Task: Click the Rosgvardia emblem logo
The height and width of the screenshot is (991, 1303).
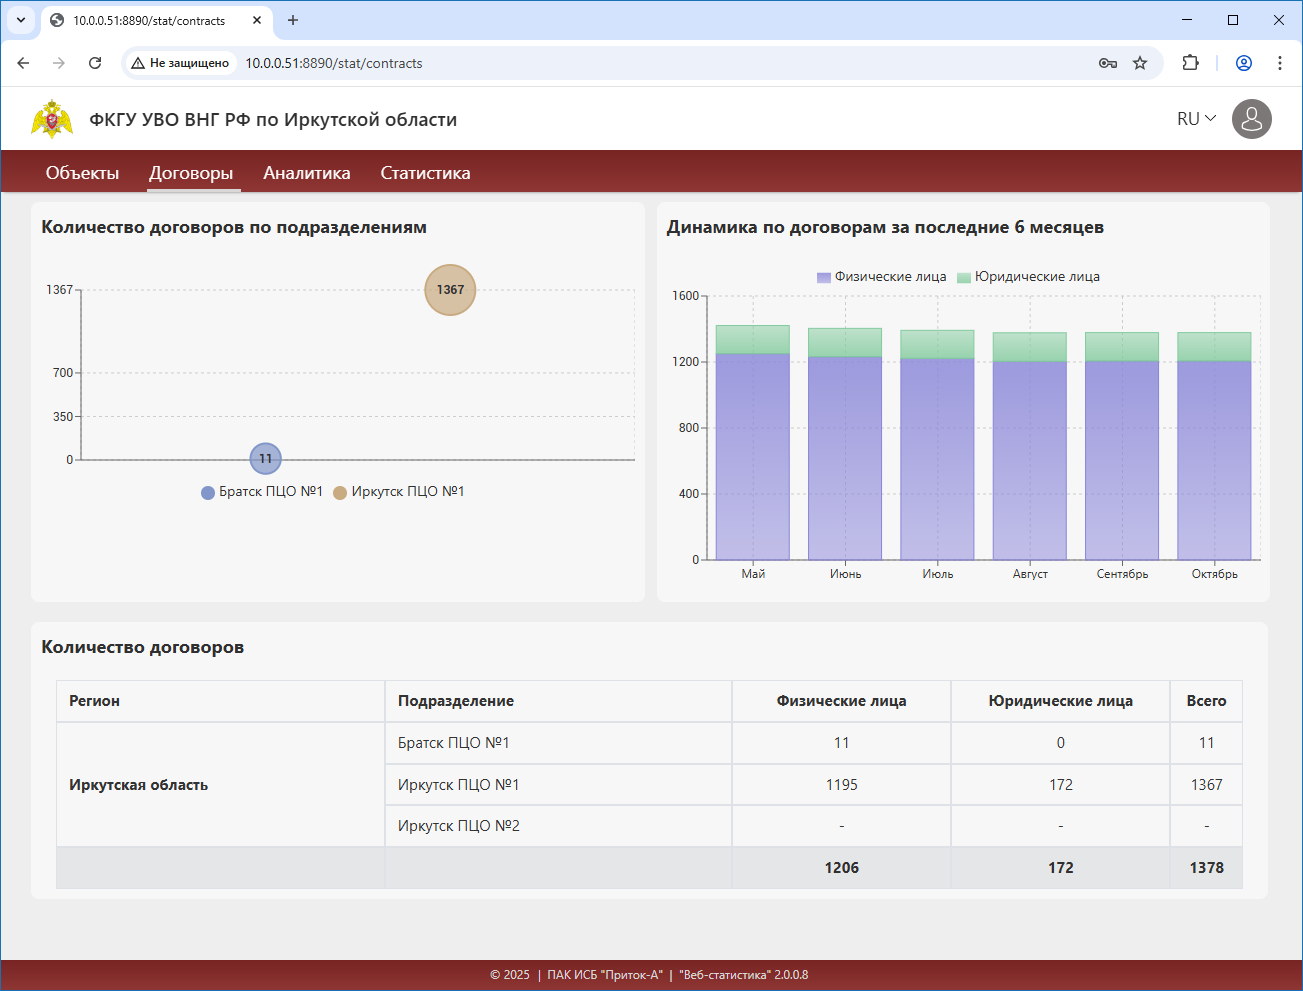Action: (52, 119)
